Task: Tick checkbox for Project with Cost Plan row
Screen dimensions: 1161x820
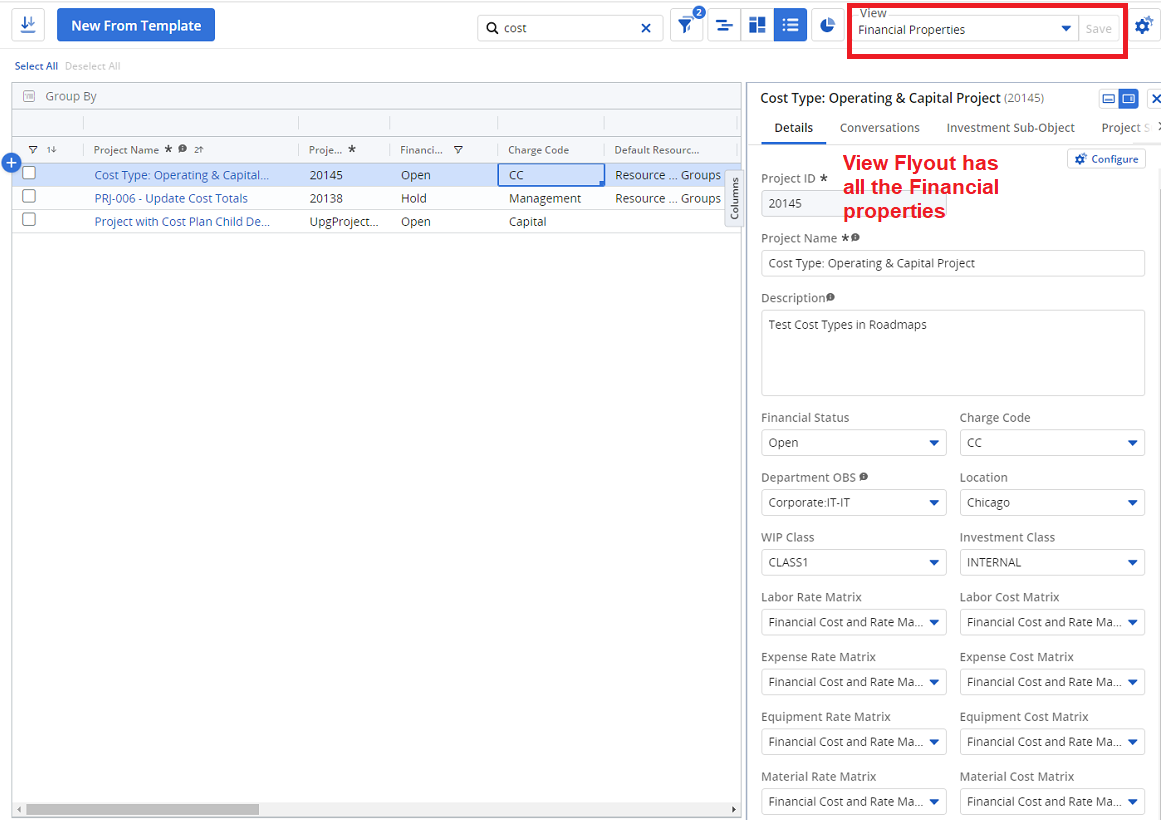Action: (29, 220)
